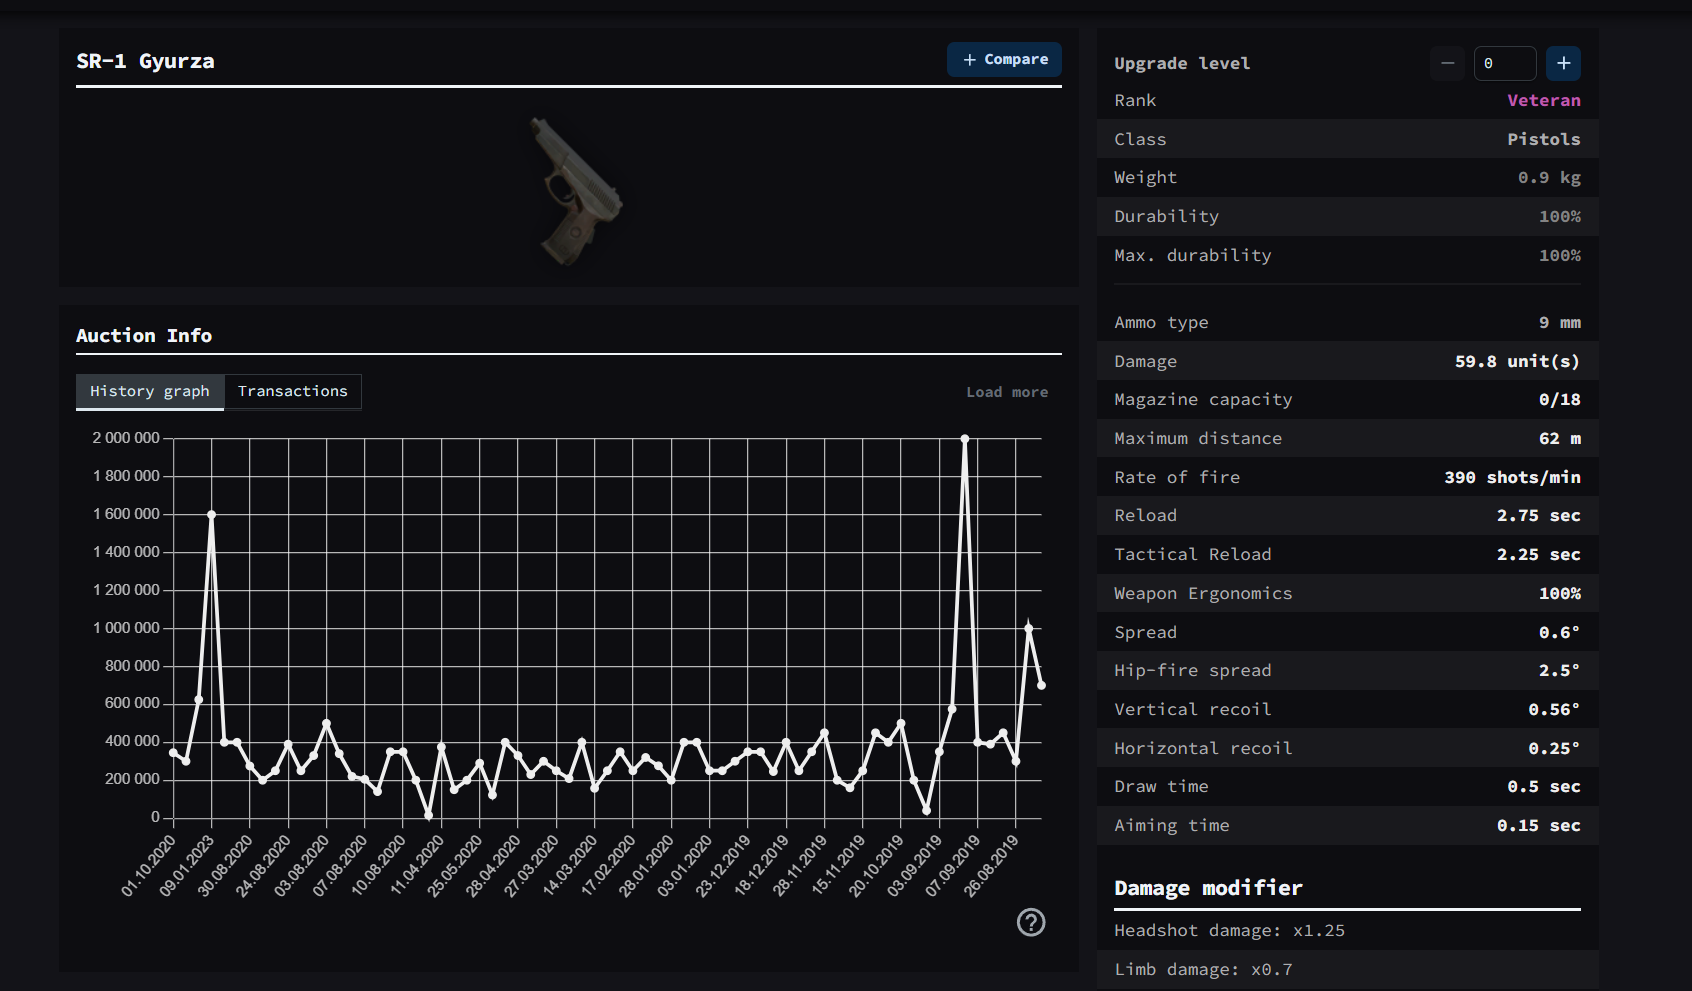
Task: Open the graph help question-mark icon
Action: click(x=1031, y=922)
